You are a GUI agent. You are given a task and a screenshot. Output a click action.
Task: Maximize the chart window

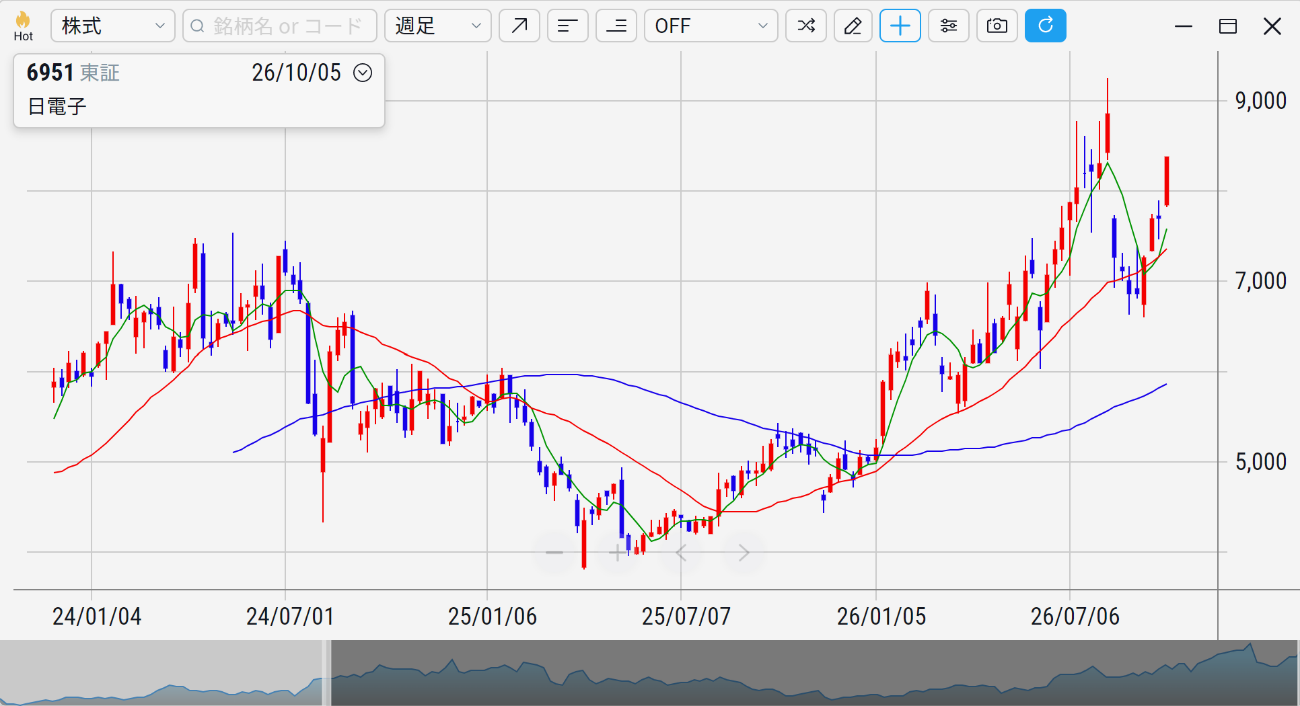click(1228, 26)
